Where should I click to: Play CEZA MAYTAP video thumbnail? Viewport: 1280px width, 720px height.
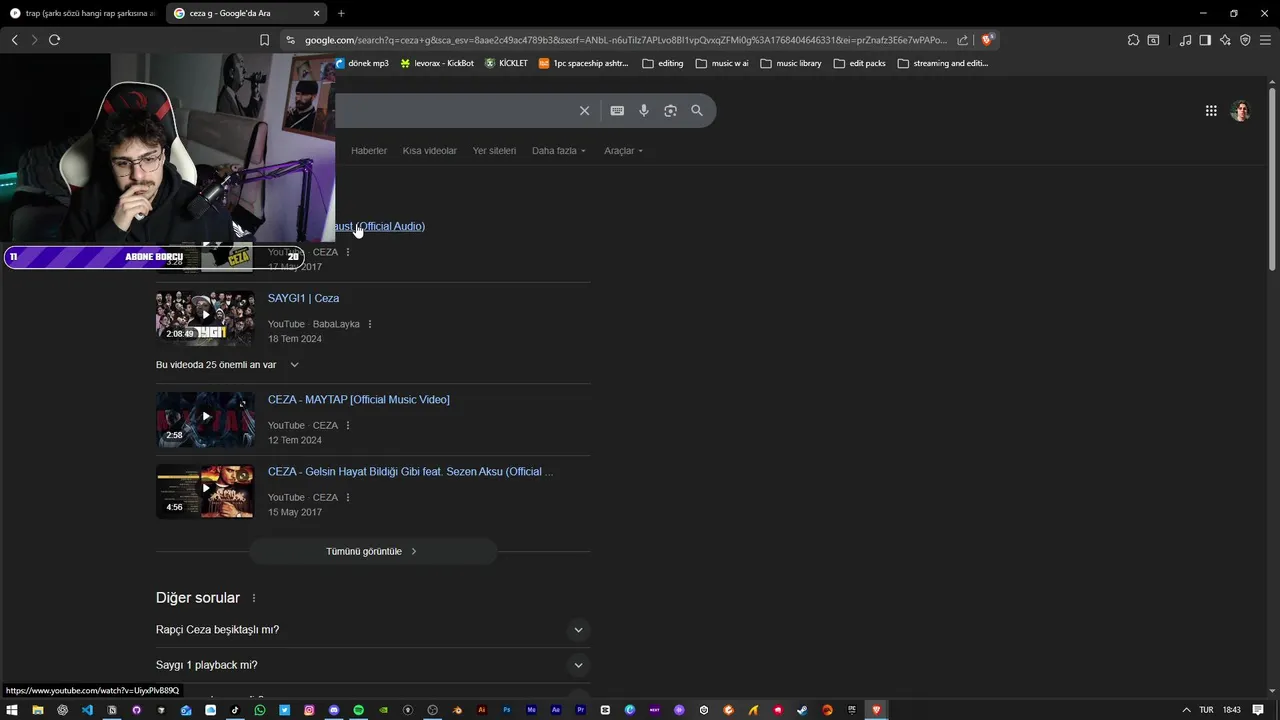point(205,419)
